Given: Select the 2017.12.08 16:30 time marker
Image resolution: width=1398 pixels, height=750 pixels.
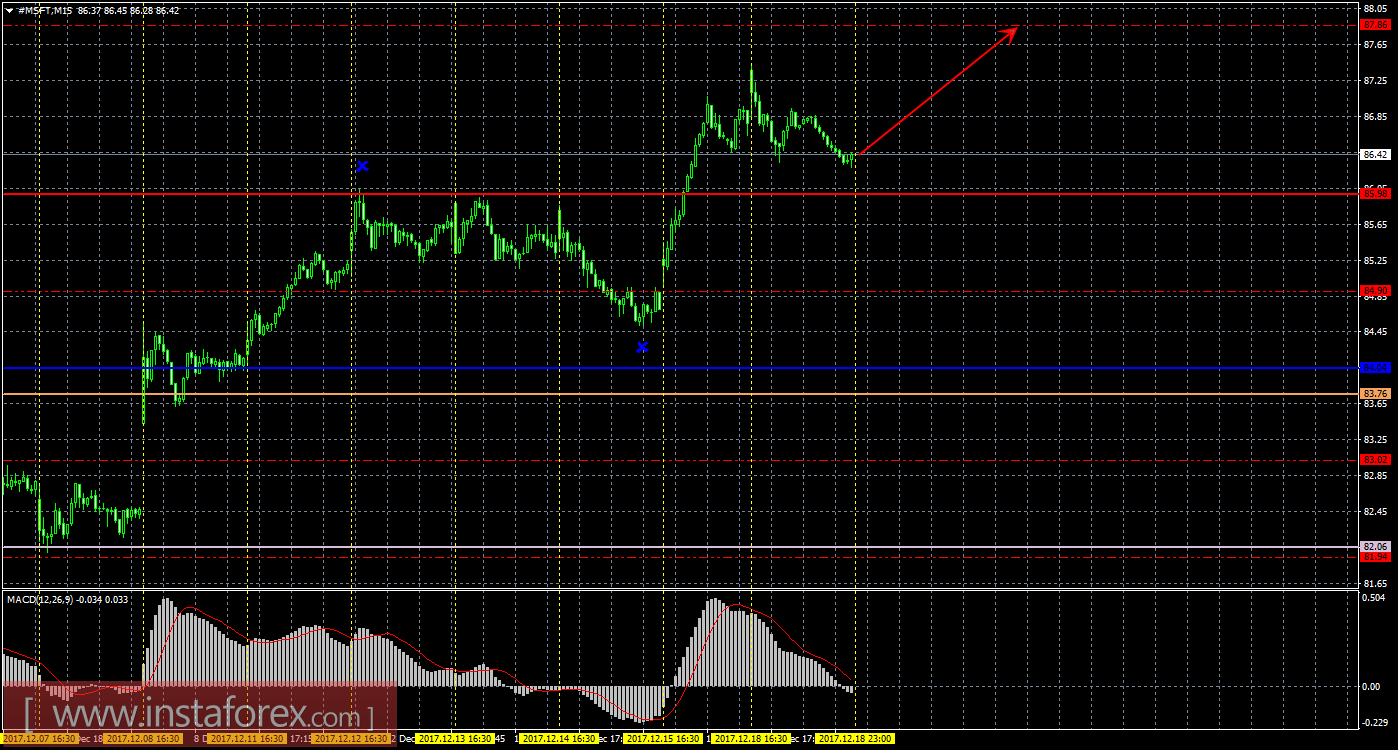Looking at the screenshot, I should point(143,738).
